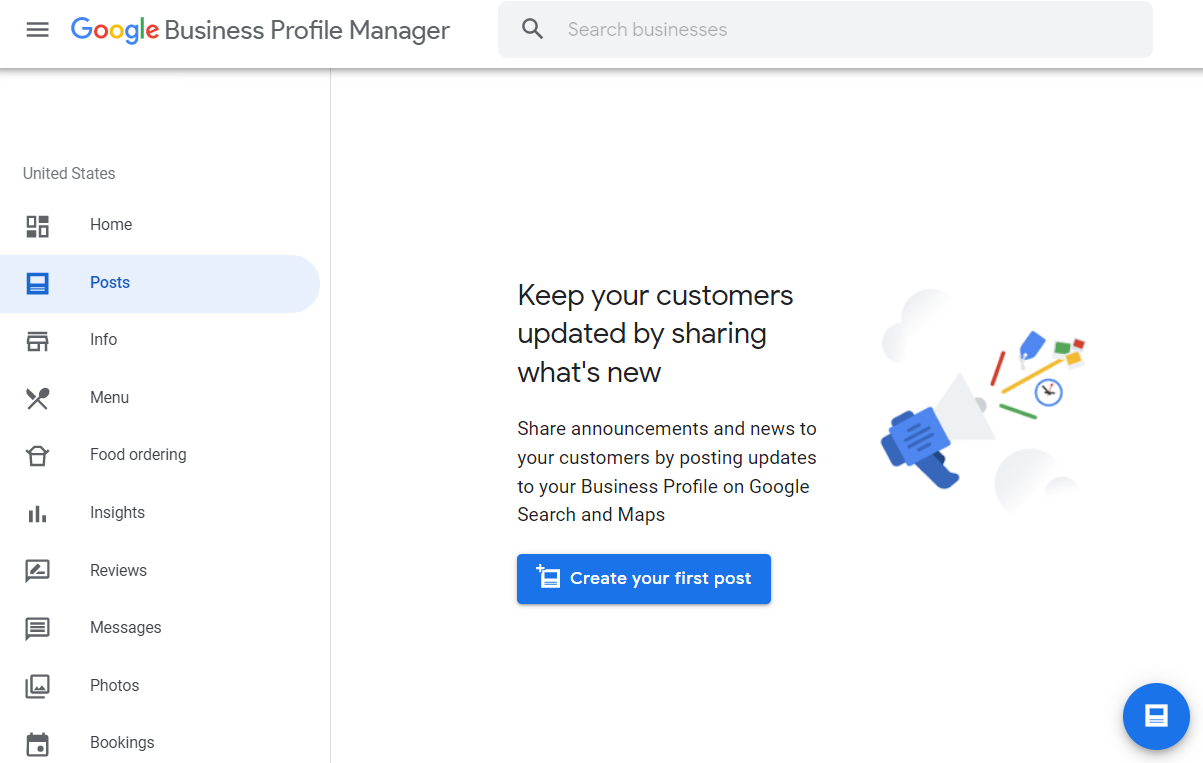Viewport: 1203px width, 763px height.
Task: Open the Menu section label
Action: pyautogui.click(x=109, y=398)
